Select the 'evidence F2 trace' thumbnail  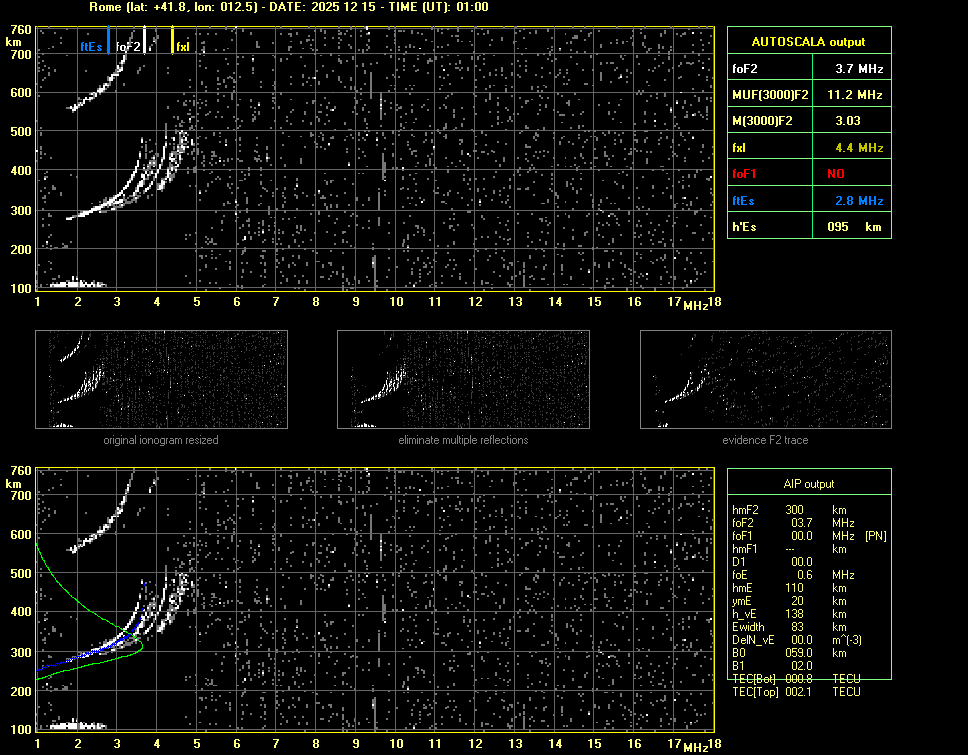[765, 379]
